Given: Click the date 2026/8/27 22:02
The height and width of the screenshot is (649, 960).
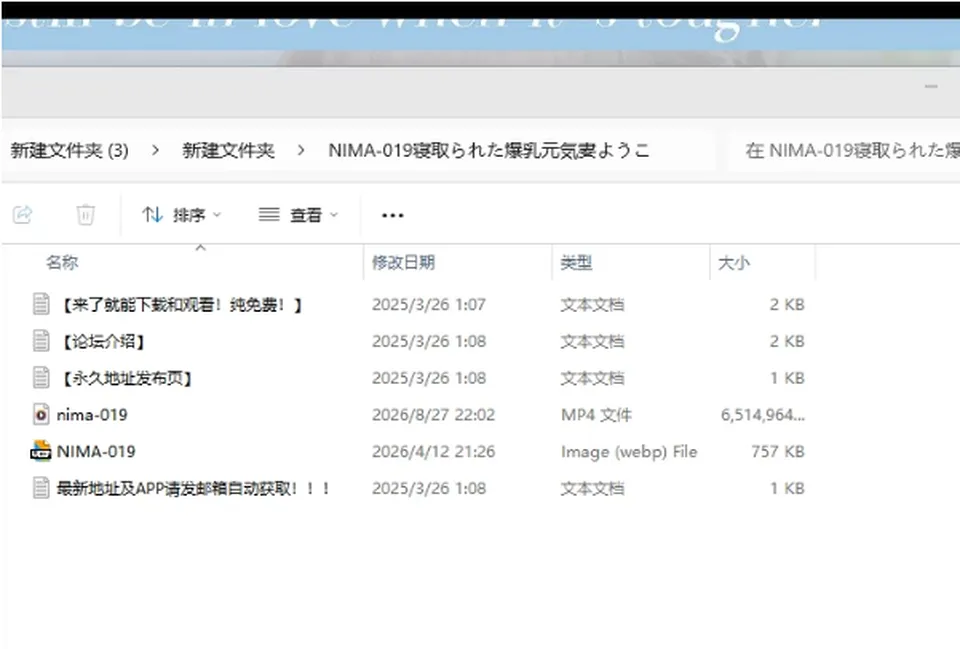Looking at the screenshot, I should click(x=433, y=415).
